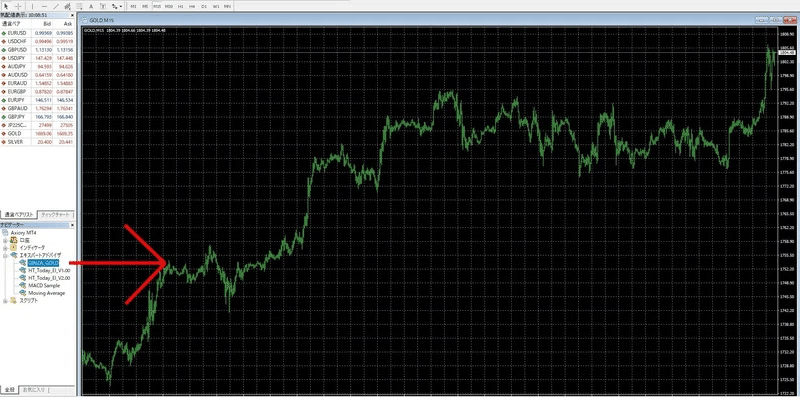The width and height of the screenshot is (800, 397).
Task: Switch chart to H4 timeframe
Action: (x=192, y=6)
